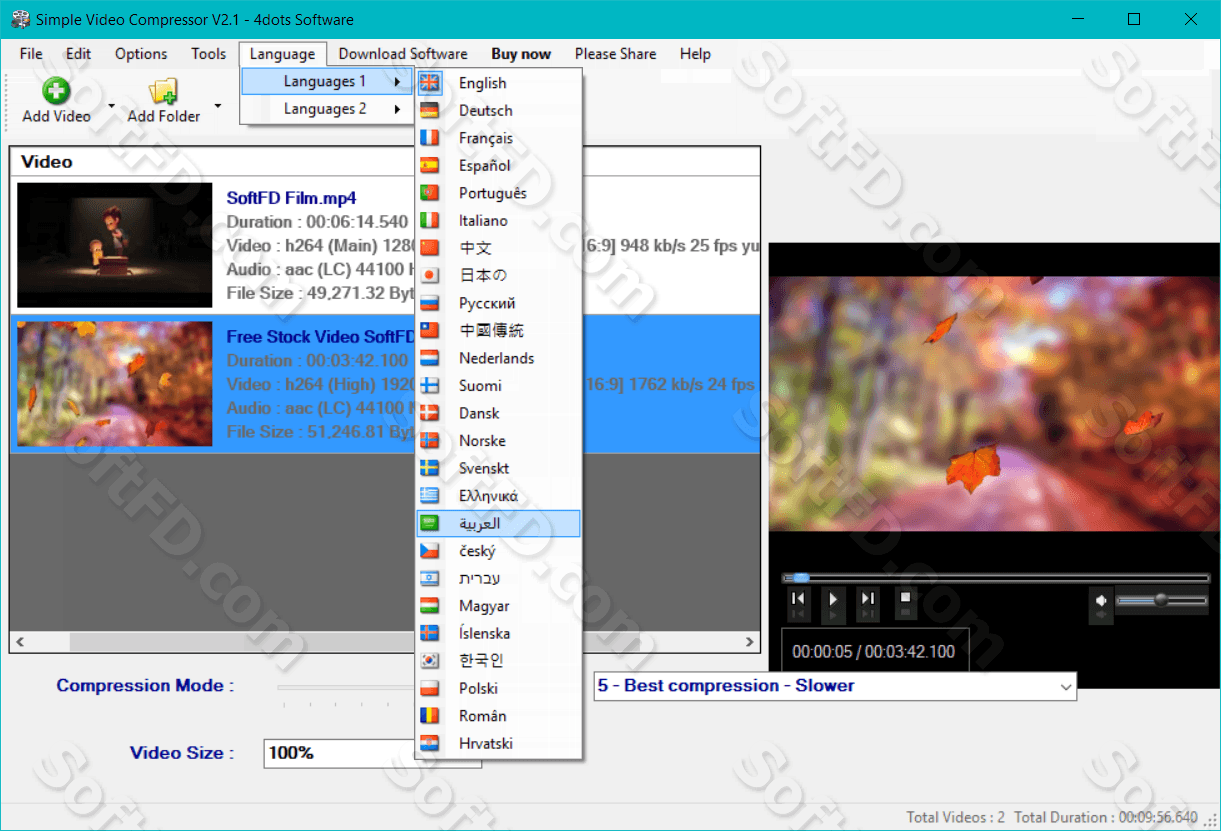The image size is (1221, 831).
Task: Click the flag beside 中文
Action: tap(430, 248)
